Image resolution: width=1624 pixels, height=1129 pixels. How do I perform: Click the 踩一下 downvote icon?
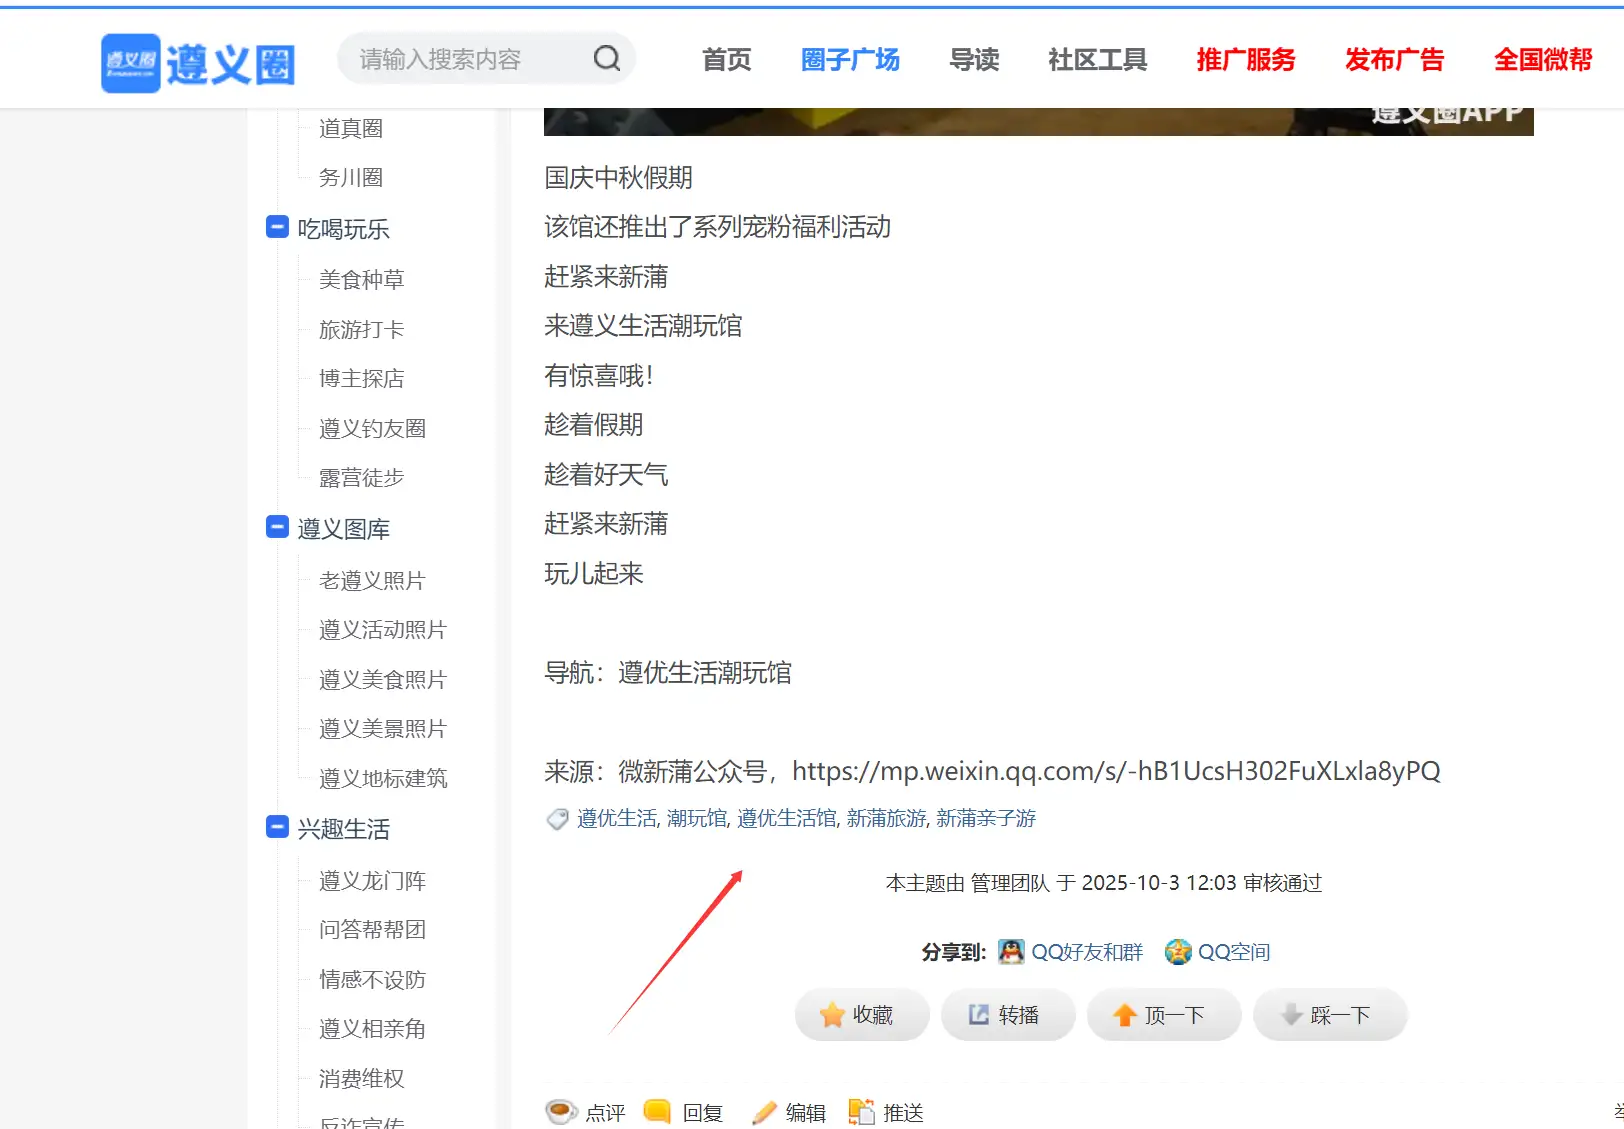point(1291,1014)
